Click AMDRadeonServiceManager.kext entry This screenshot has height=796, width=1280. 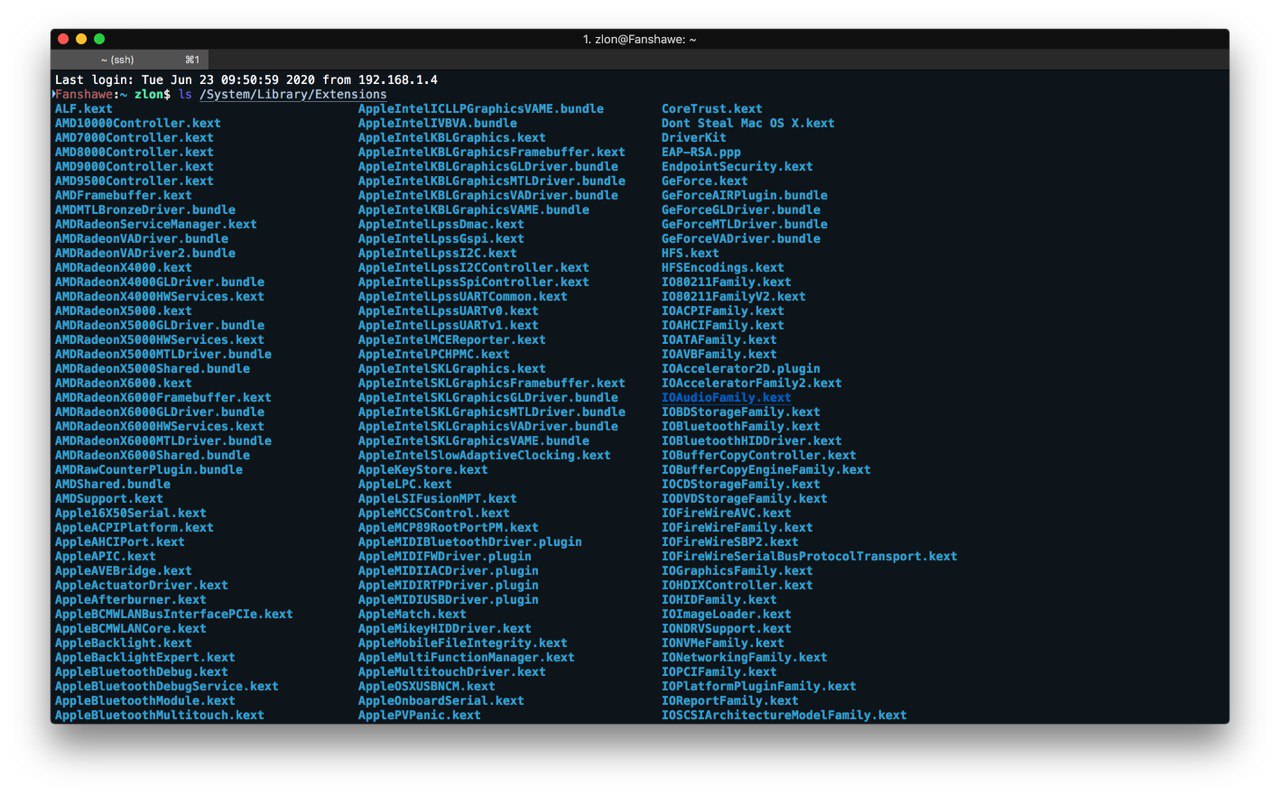tap(156, 224)
